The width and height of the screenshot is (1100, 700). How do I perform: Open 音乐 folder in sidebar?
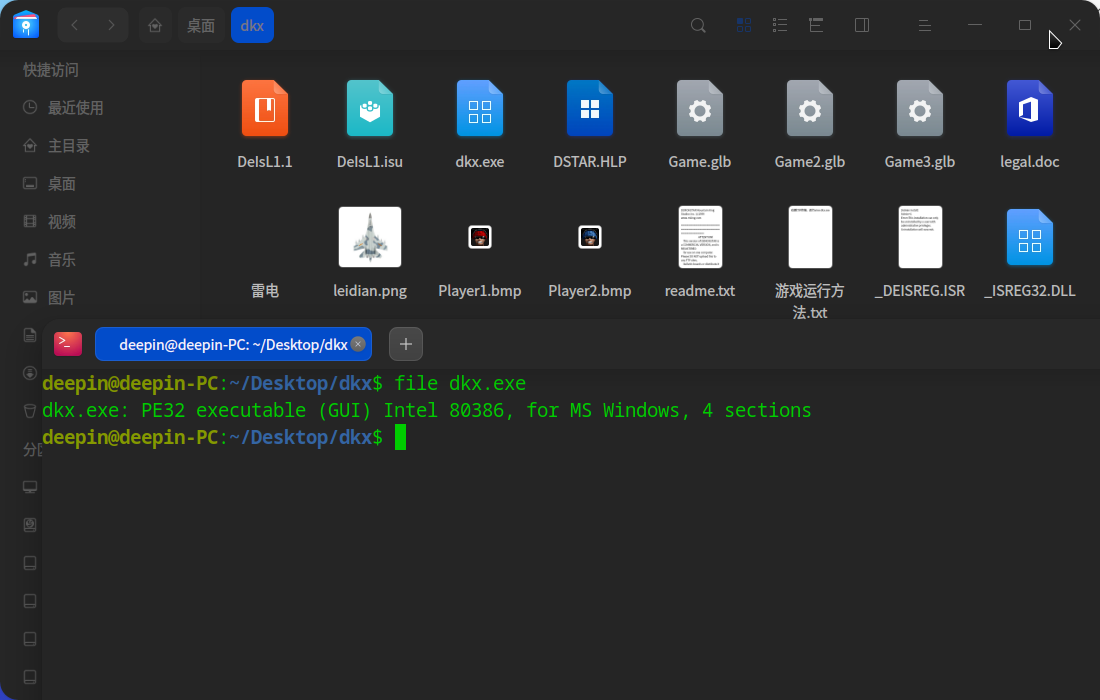tap(60, 259)
